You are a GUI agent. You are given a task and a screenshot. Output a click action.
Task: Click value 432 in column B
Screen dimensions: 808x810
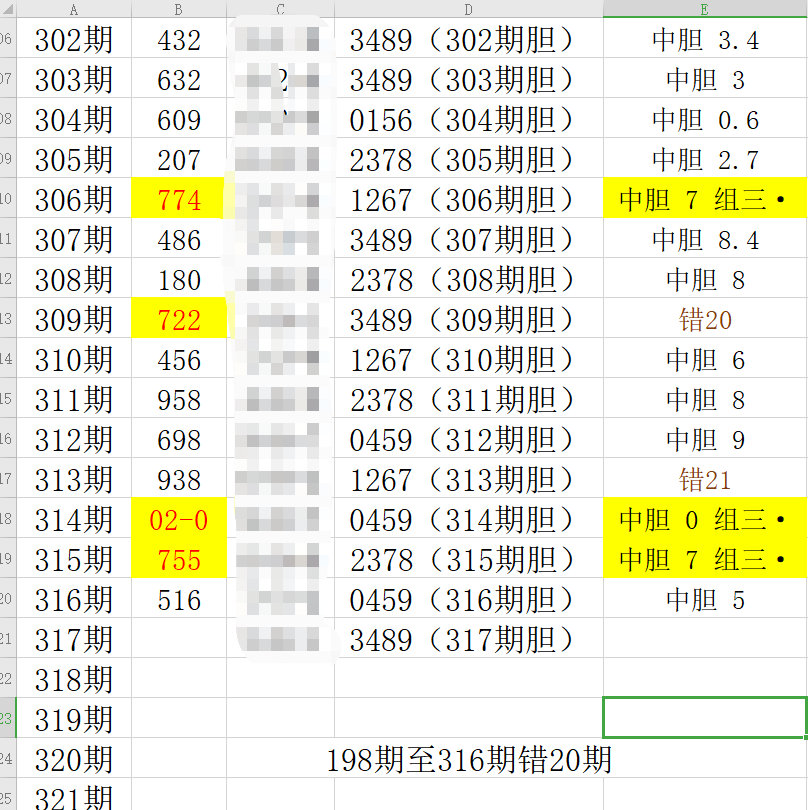(x=179, y=40)
